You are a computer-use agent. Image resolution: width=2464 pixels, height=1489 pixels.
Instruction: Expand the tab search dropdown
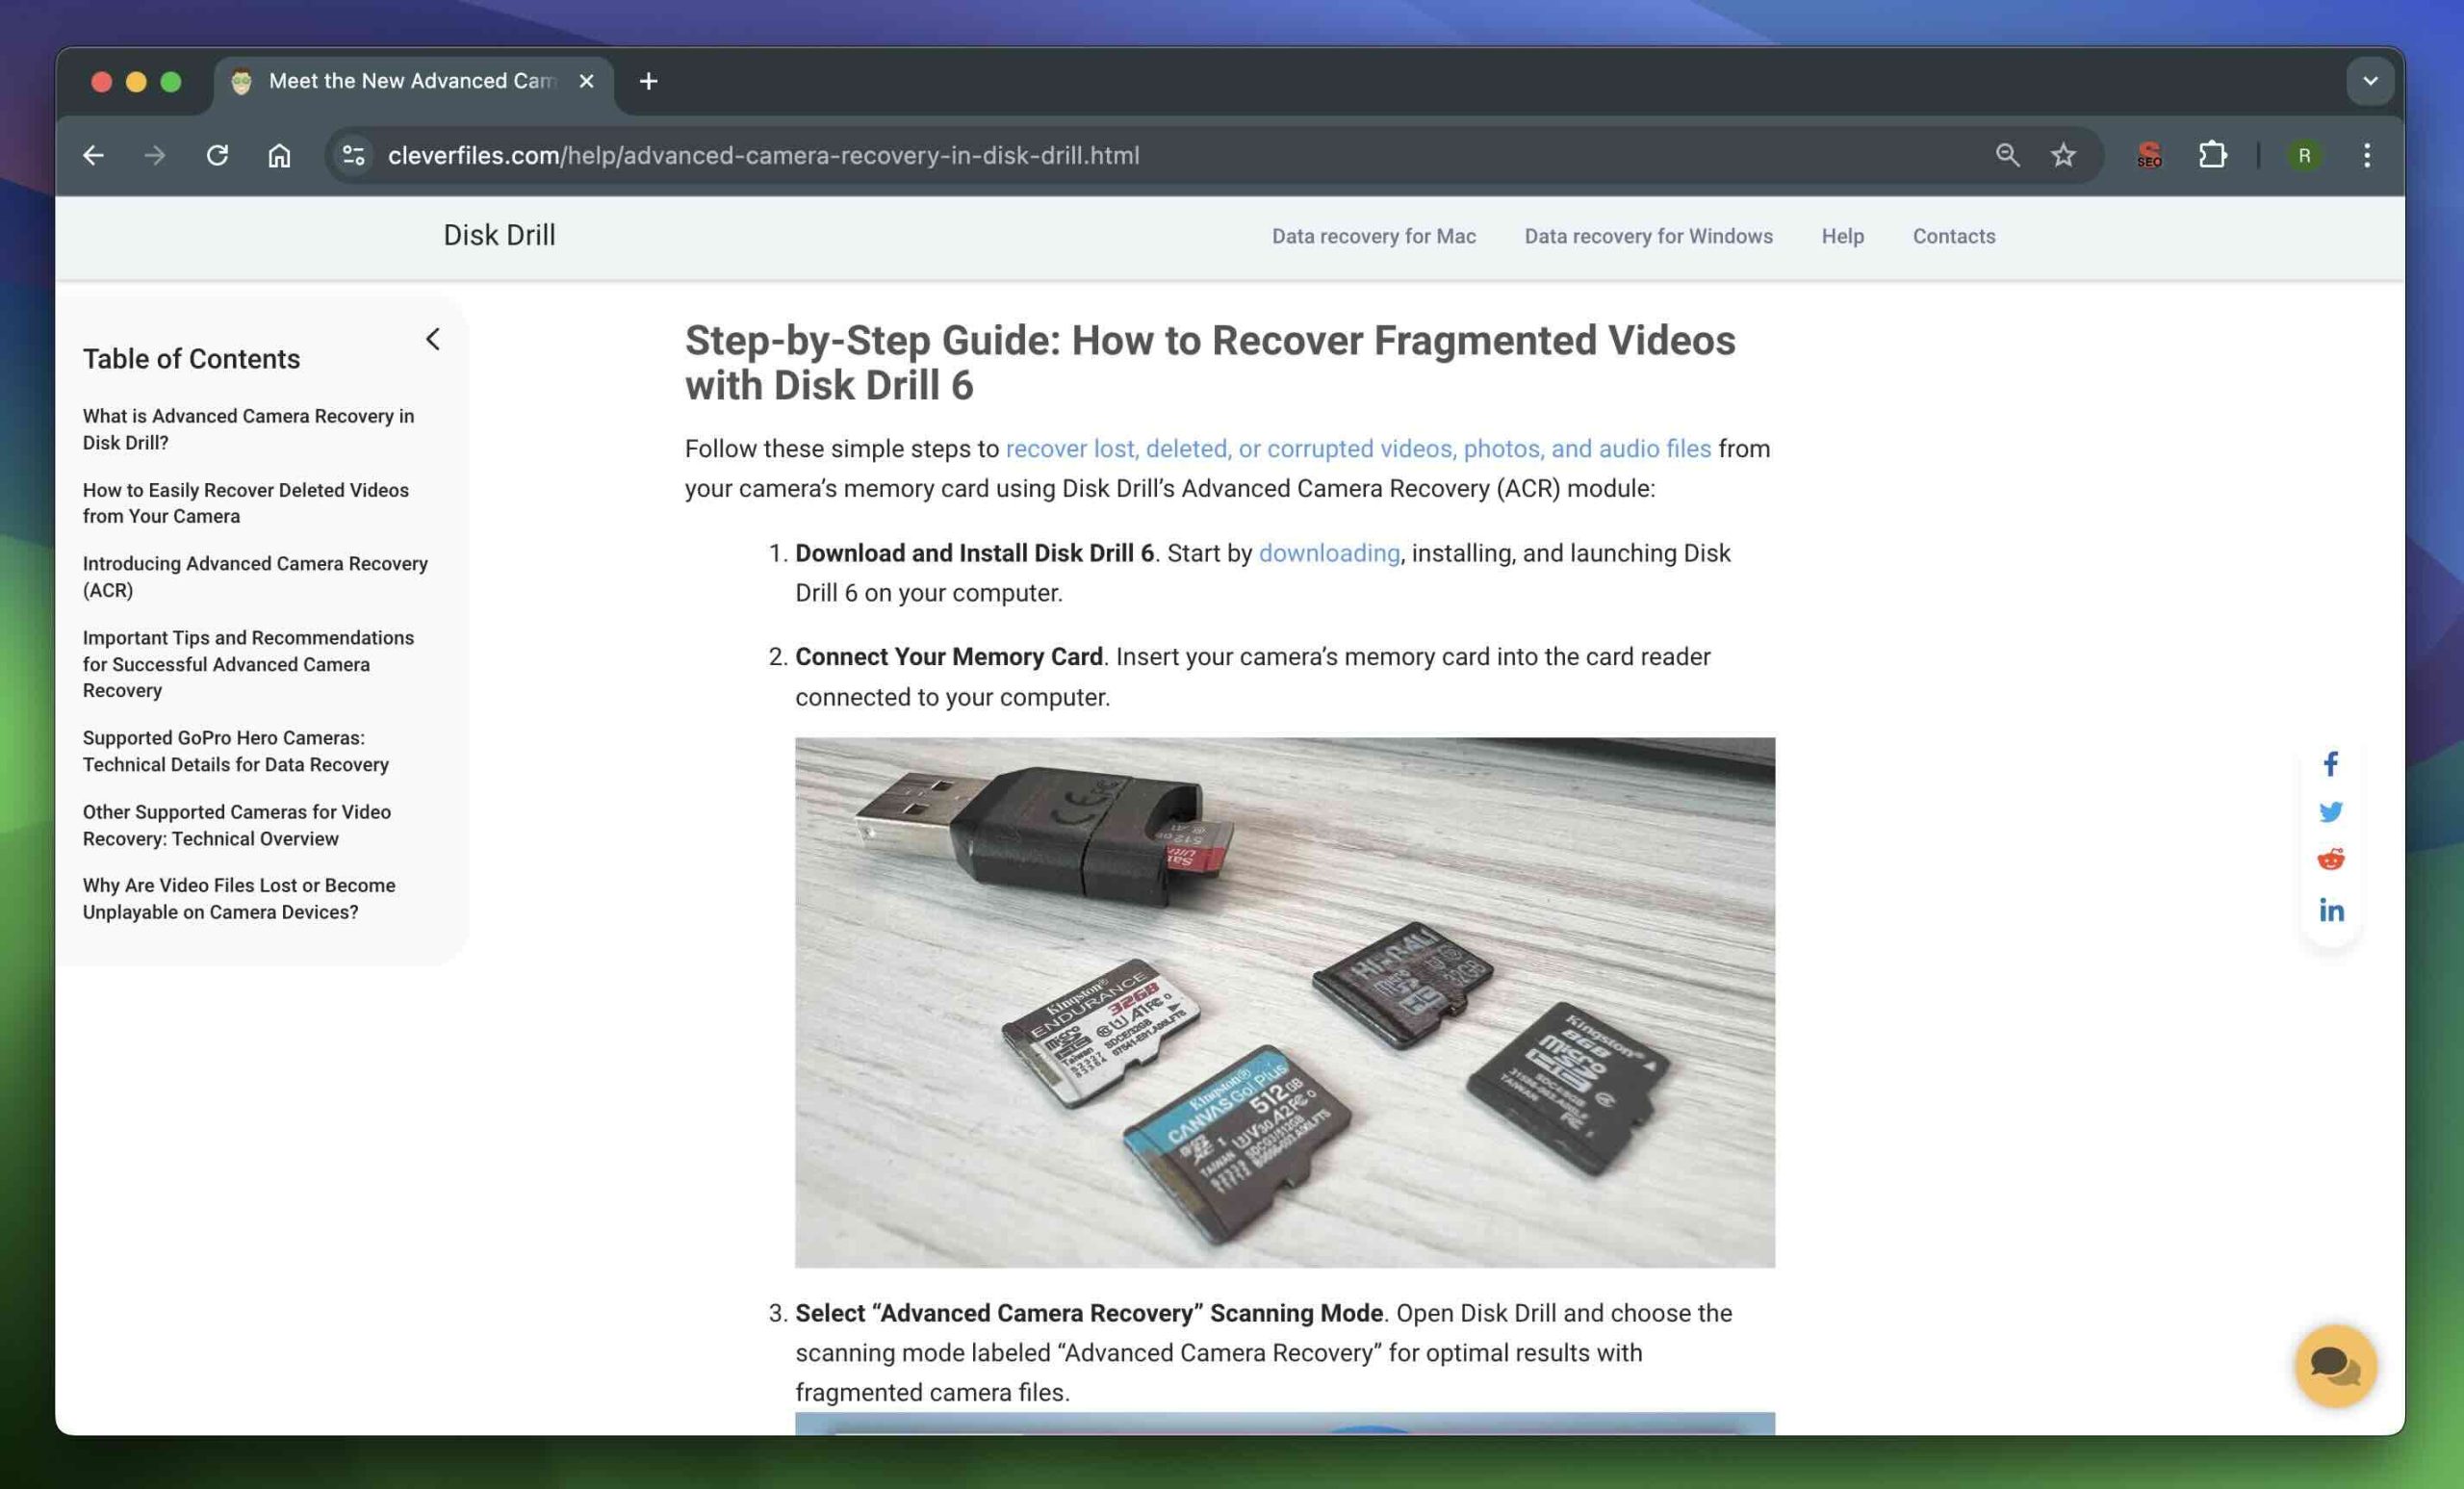tap(2369, 81)
